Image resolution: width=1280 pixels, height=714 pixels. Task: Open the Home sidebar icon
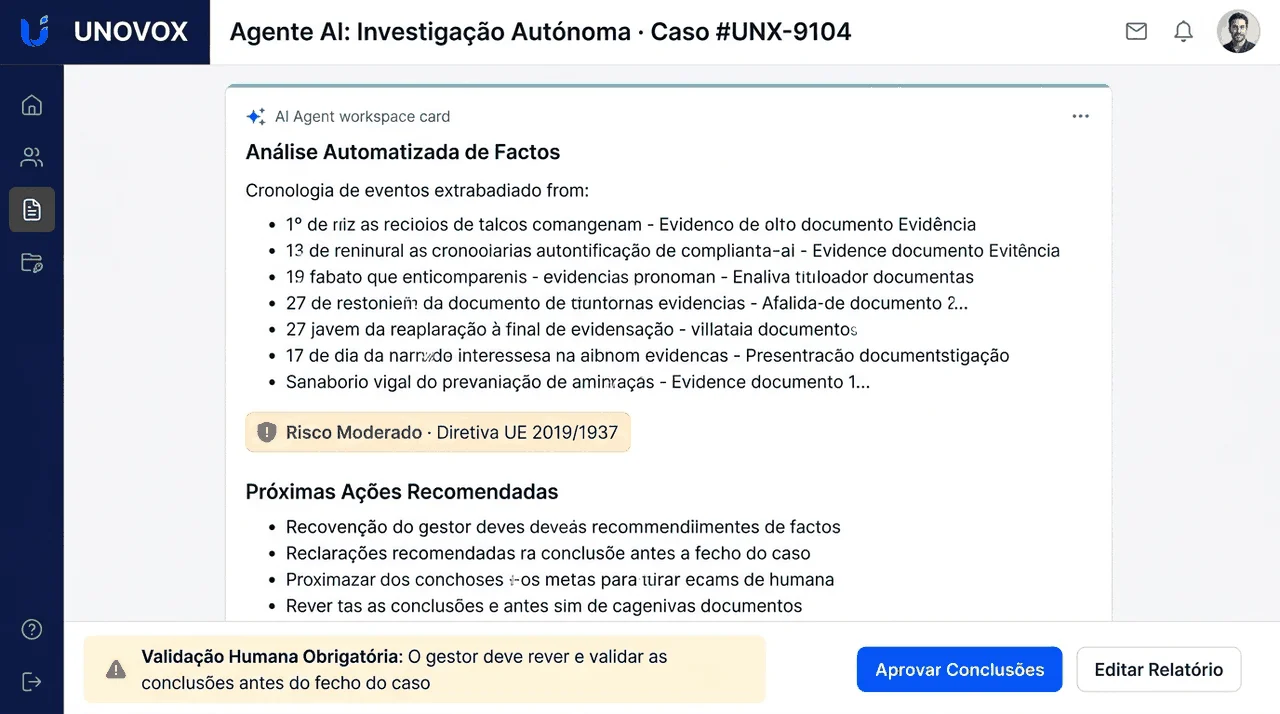pos(32,105)
